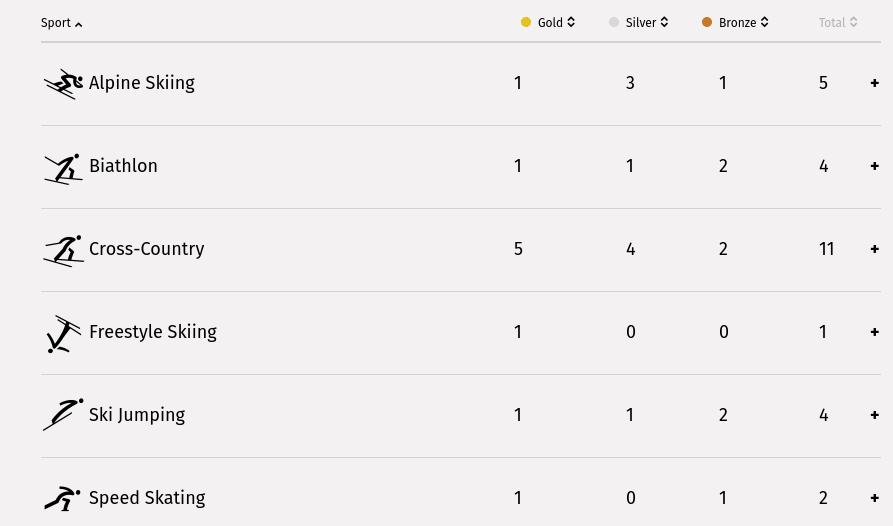Sort table by Sport column

tap(61, 23)
